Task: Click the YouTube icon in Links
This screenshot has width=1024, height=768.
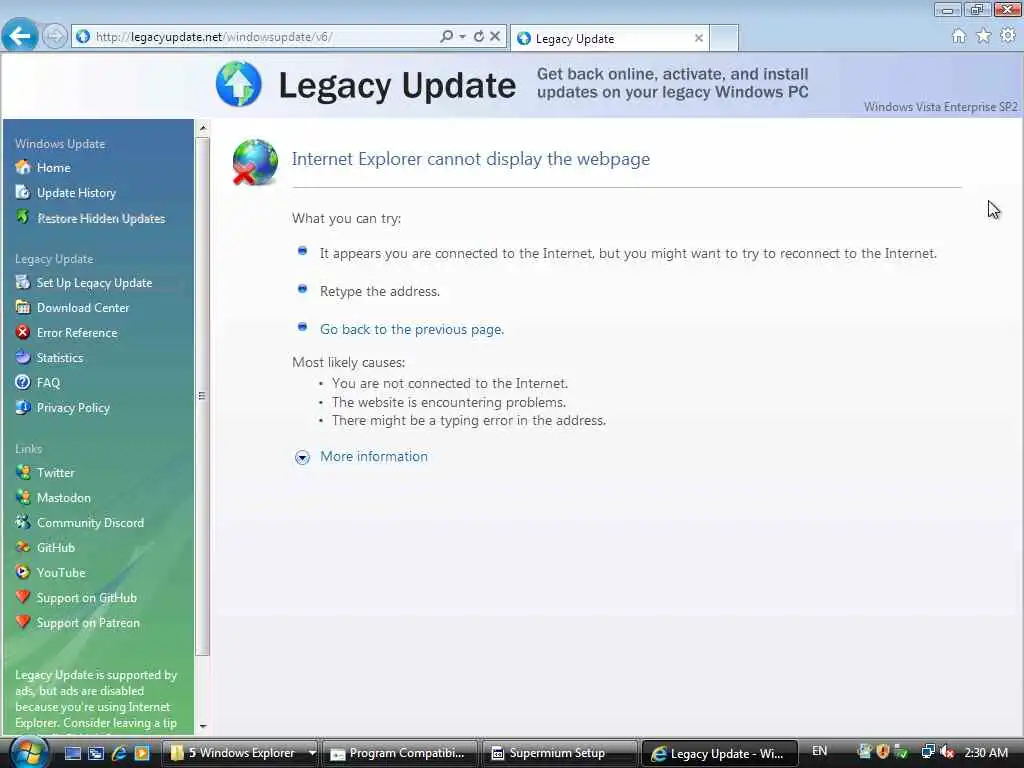Action: coord(23,572)
